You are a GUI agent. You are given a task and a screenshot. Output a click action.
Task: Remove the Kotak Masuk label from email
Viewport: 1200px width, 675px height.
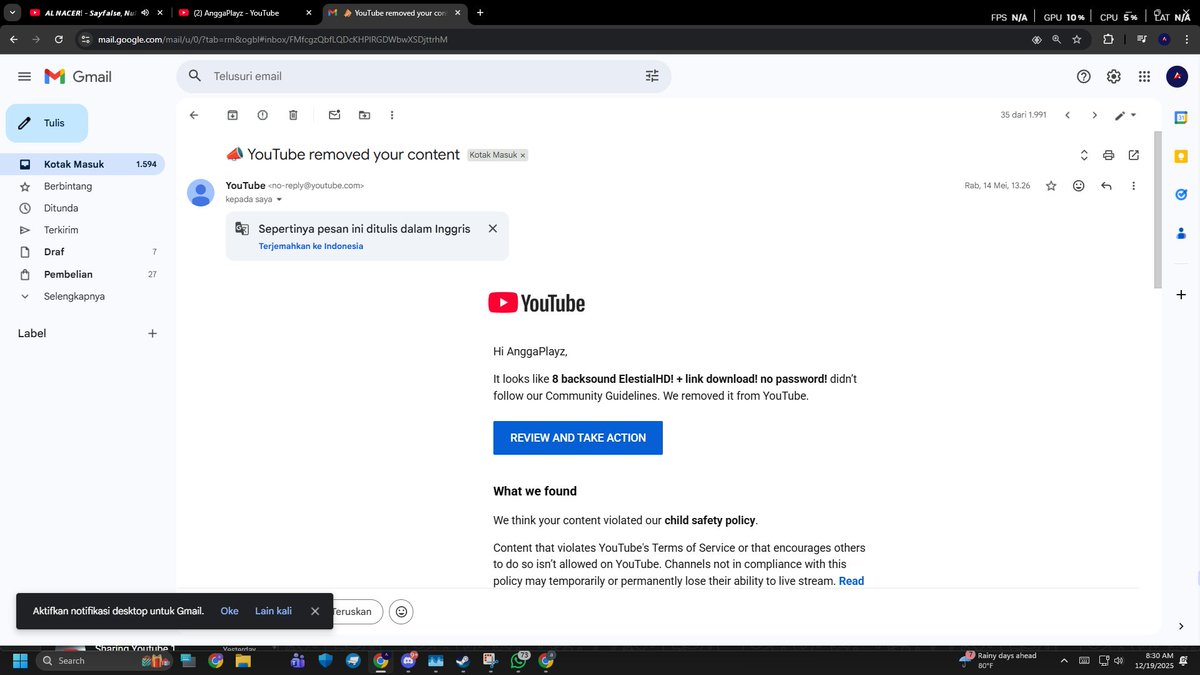click(522, 156)
